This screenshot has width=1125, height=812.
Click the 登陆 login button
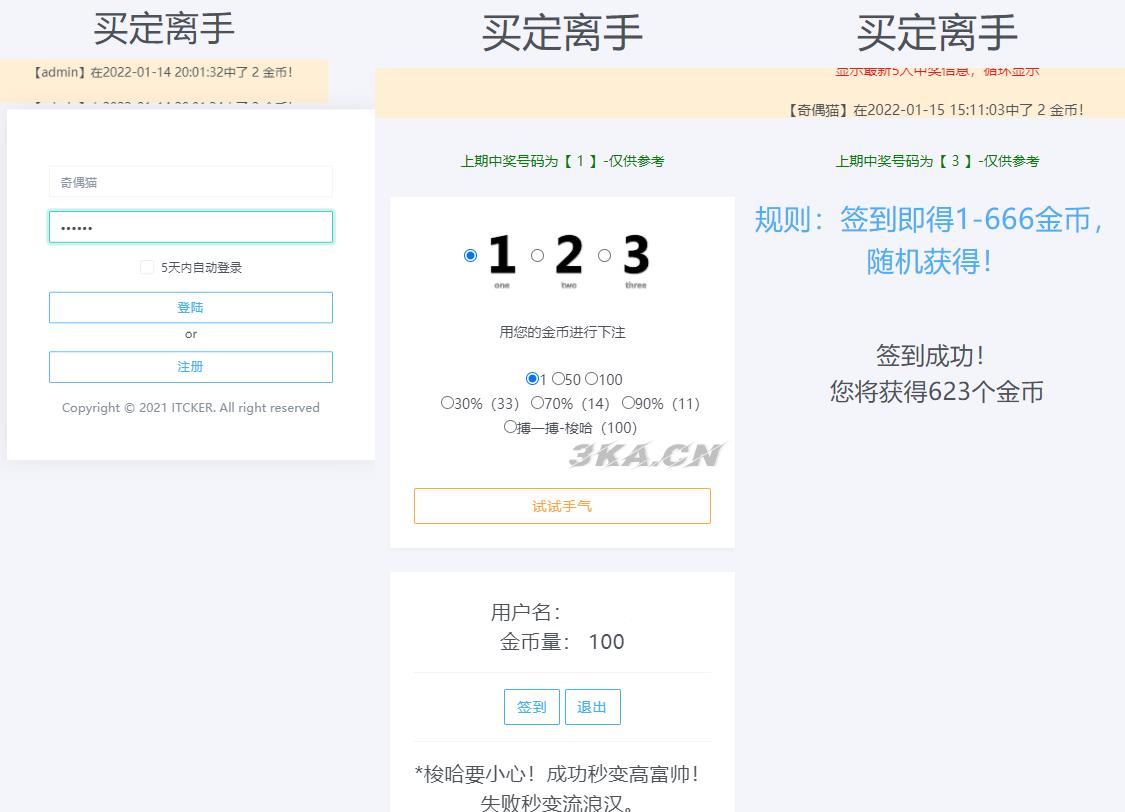tap(190, 307)
